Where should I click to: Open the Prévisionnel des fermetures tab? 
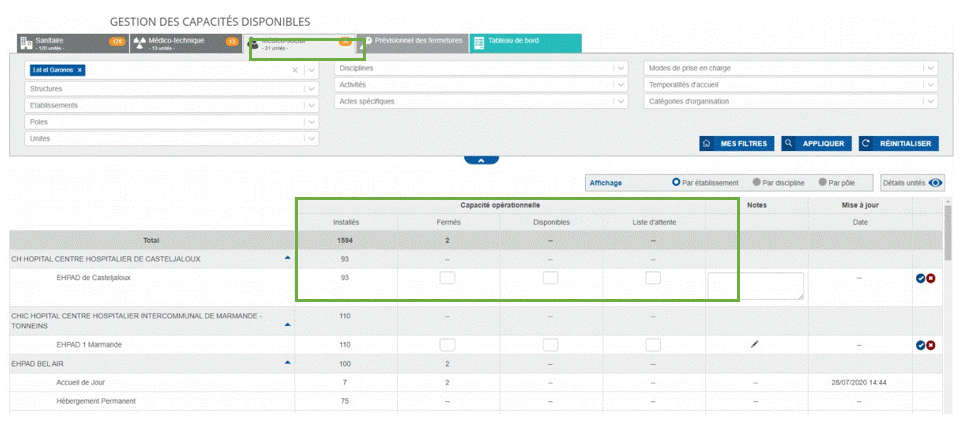pyautogui.click(x=413, y=43)
